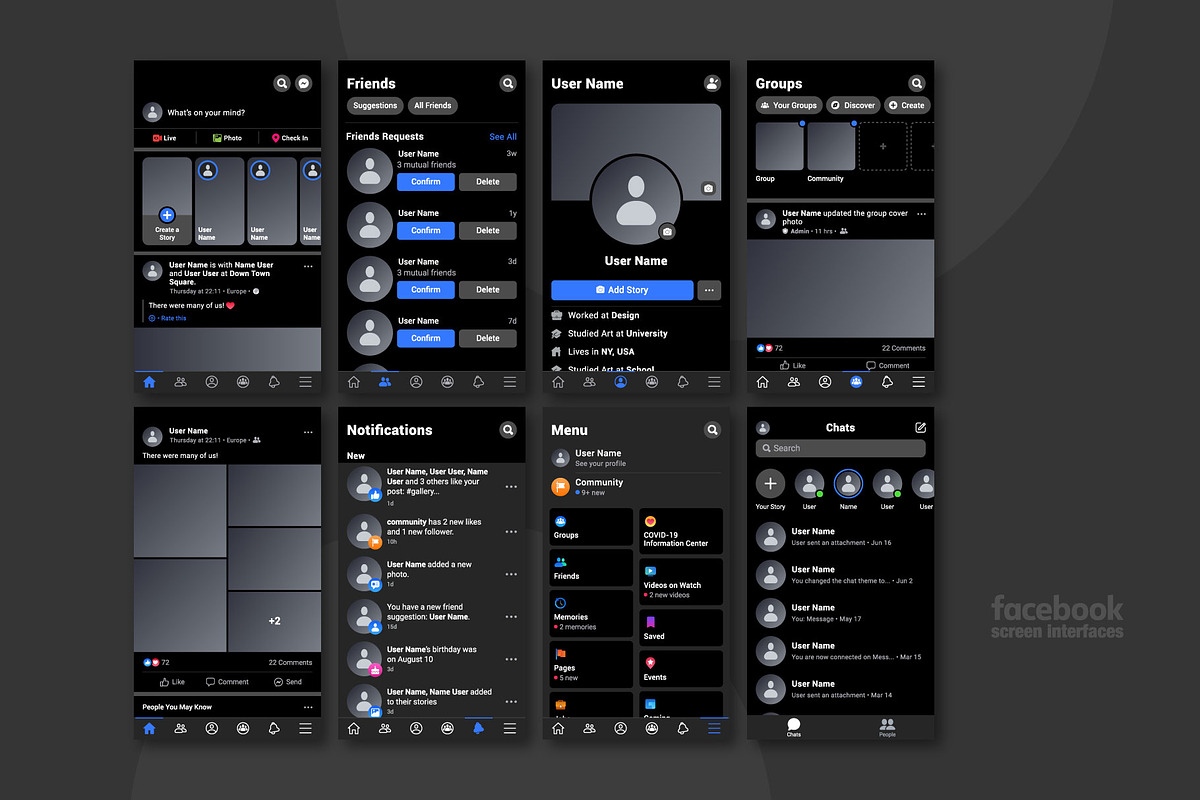This screenshot has width=1200, height=800.
Task: Click Search field in Chats
Action: 840,448
